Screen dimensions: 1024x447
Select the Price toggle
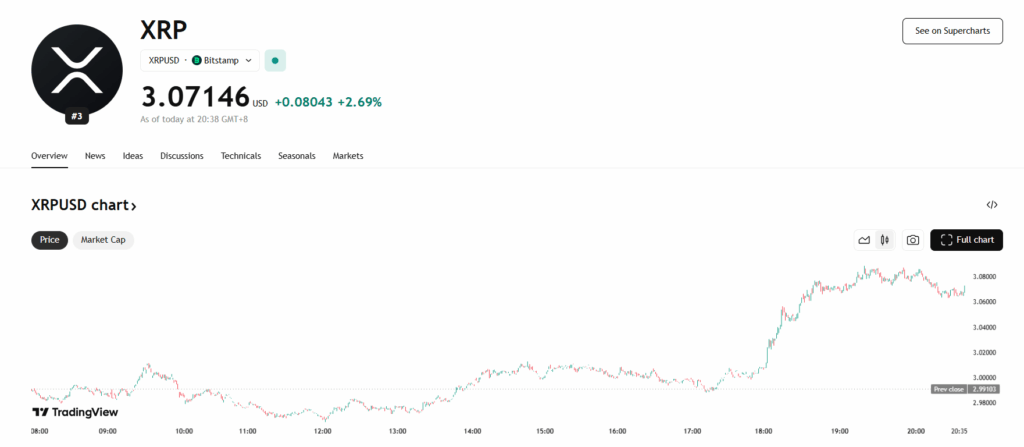pyautogui.click(x=50, y=240)
